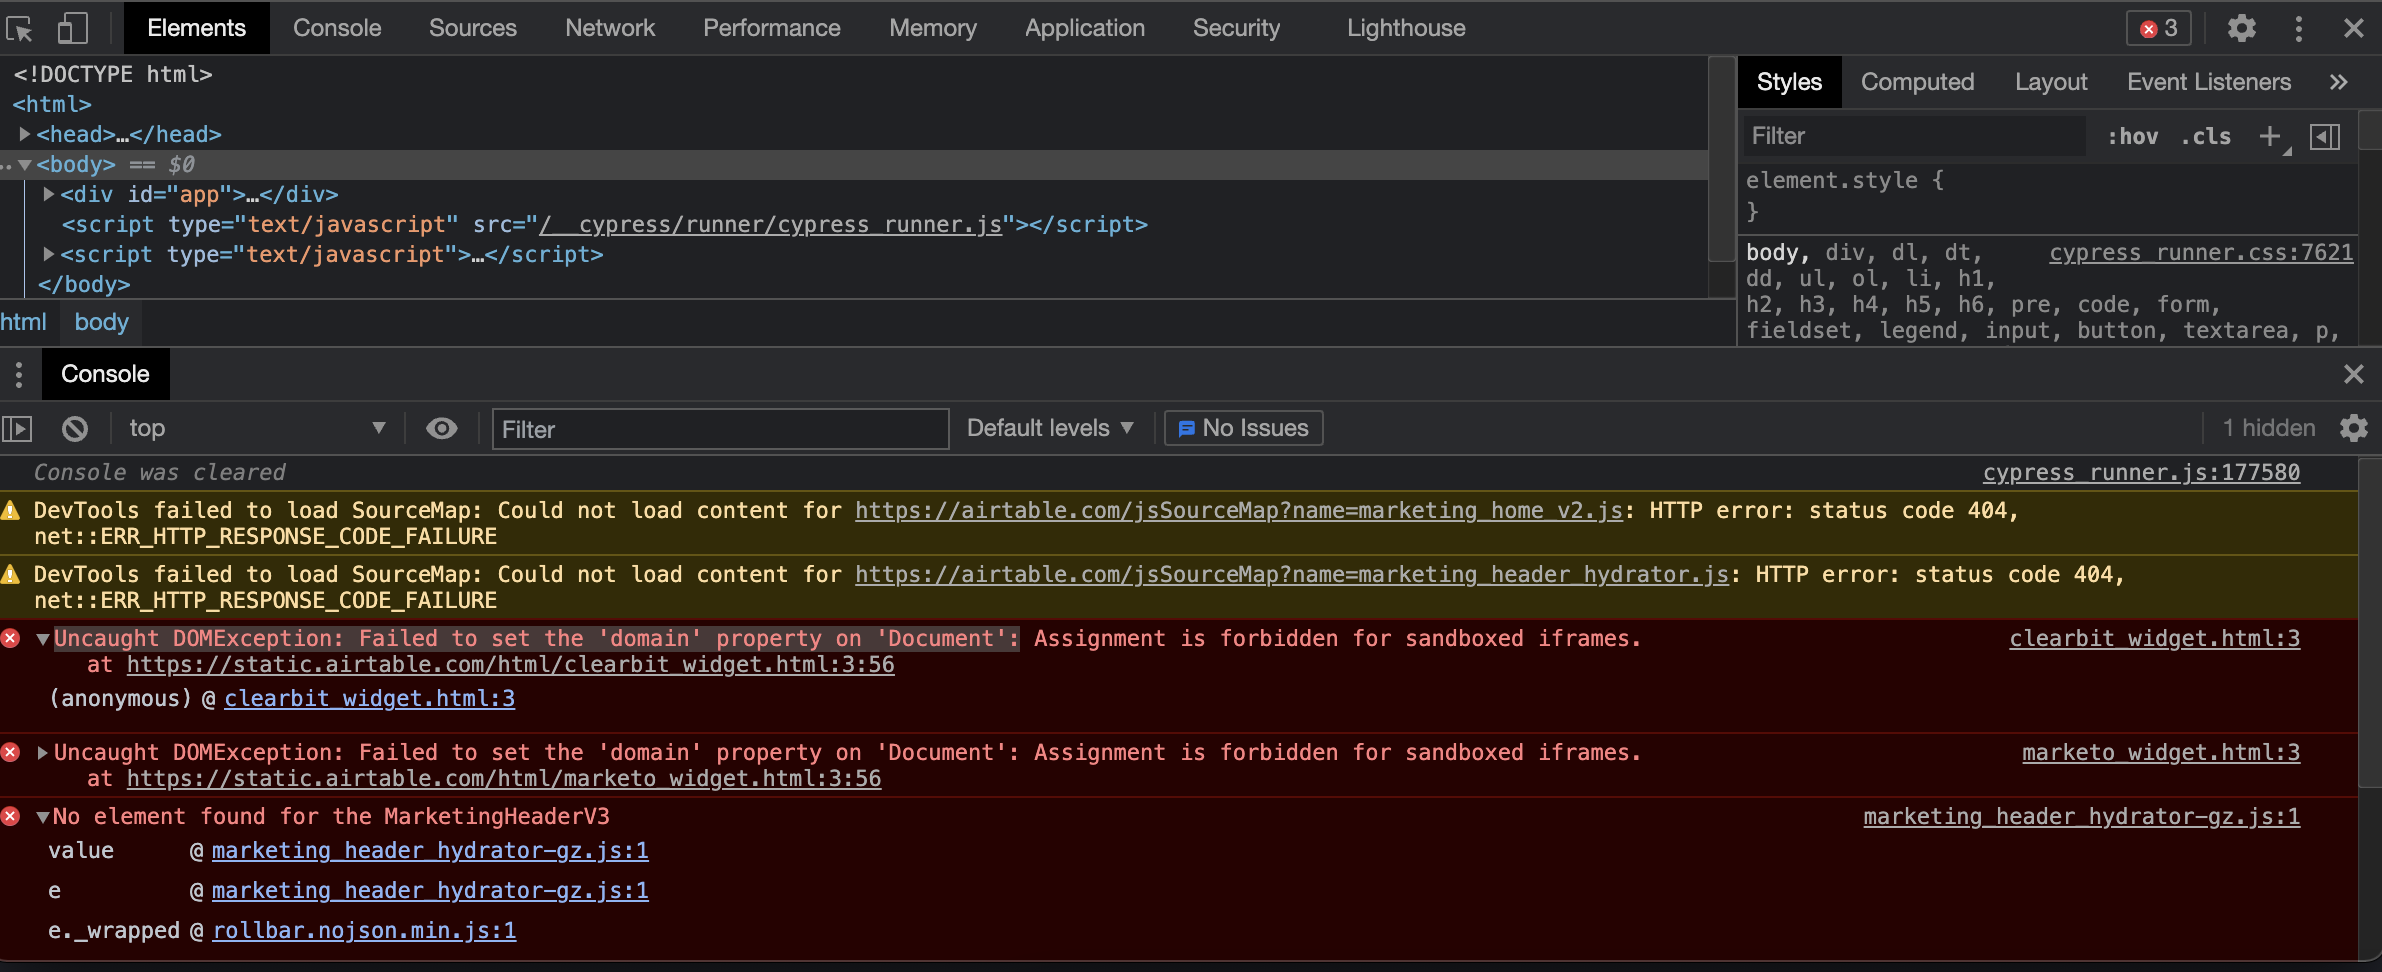
Task: Clear console messages with the block icon
Action: click(74, 428)
